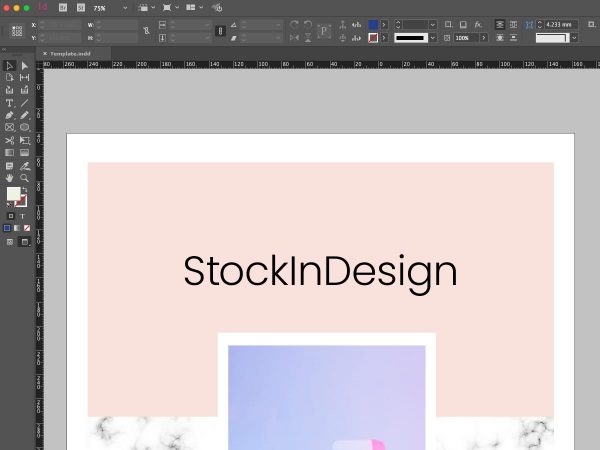Click the reference point locator grid
Image resolution: width=600 pixels, height=450 pixels.
pos(17,31)
